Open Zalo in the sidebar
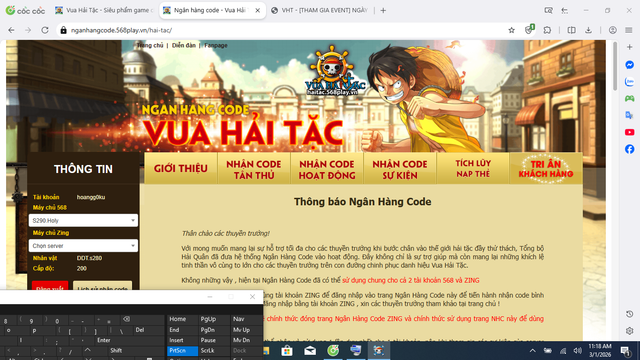Image resolution: width=640 pixels, height=360 pixels. (629, 82)
